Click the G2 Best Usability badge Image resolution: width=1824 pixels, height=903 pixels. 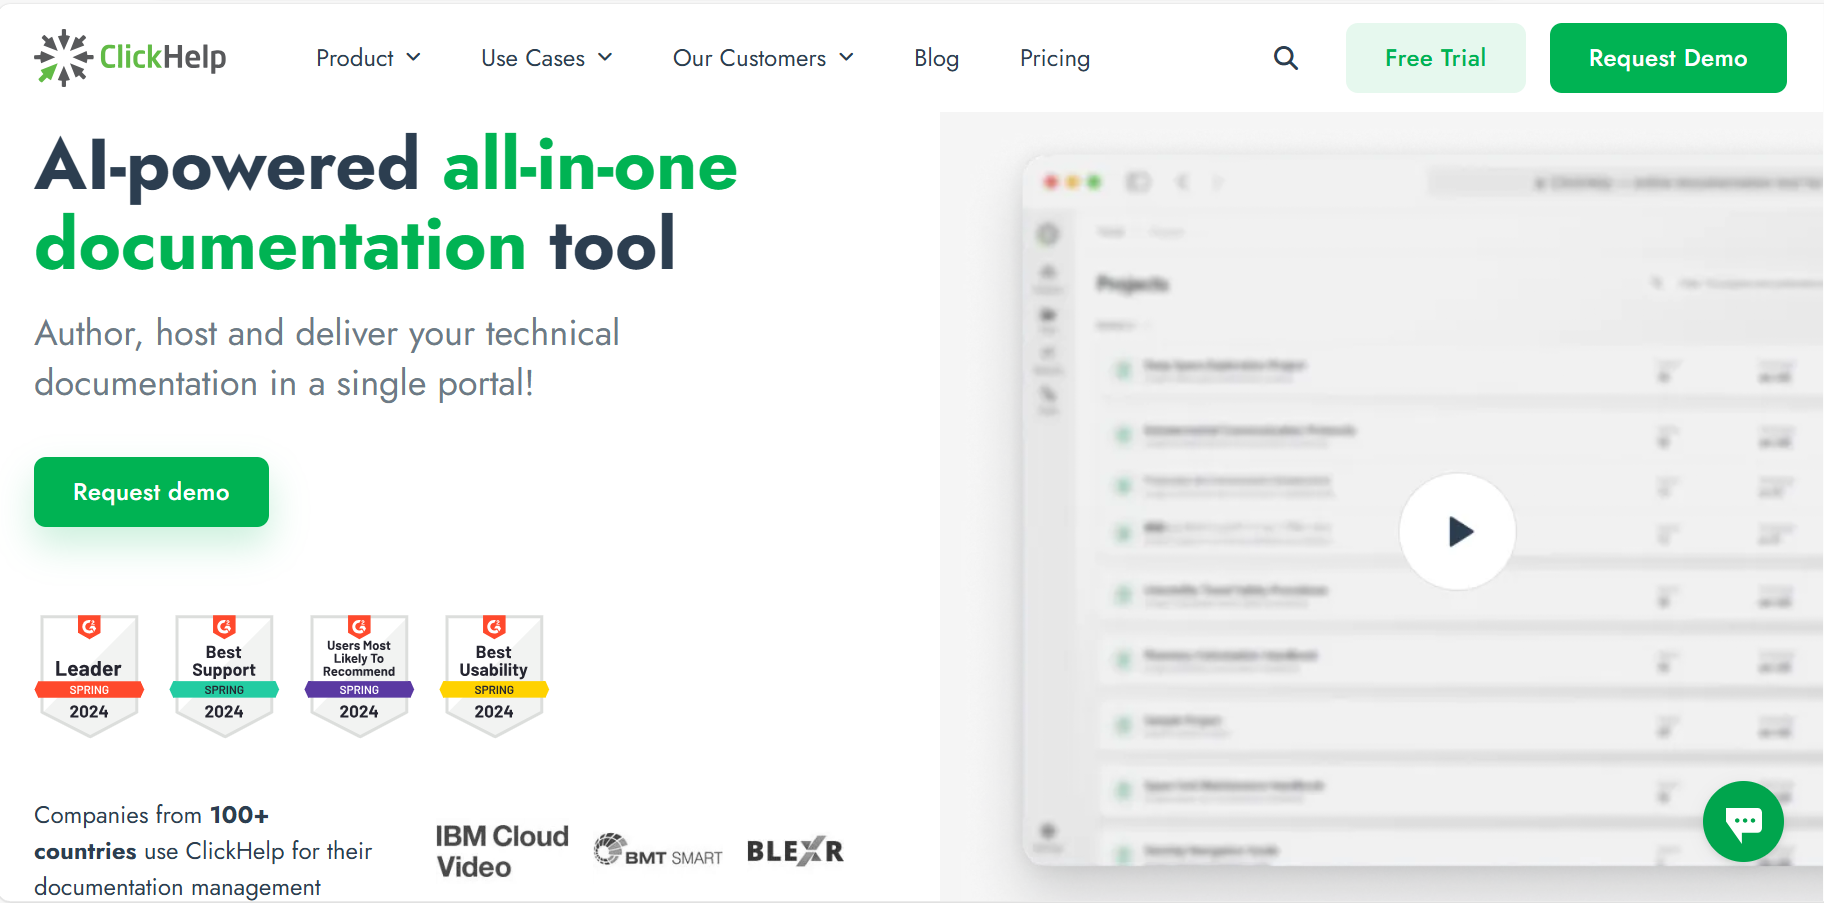[x=494, y=676]
